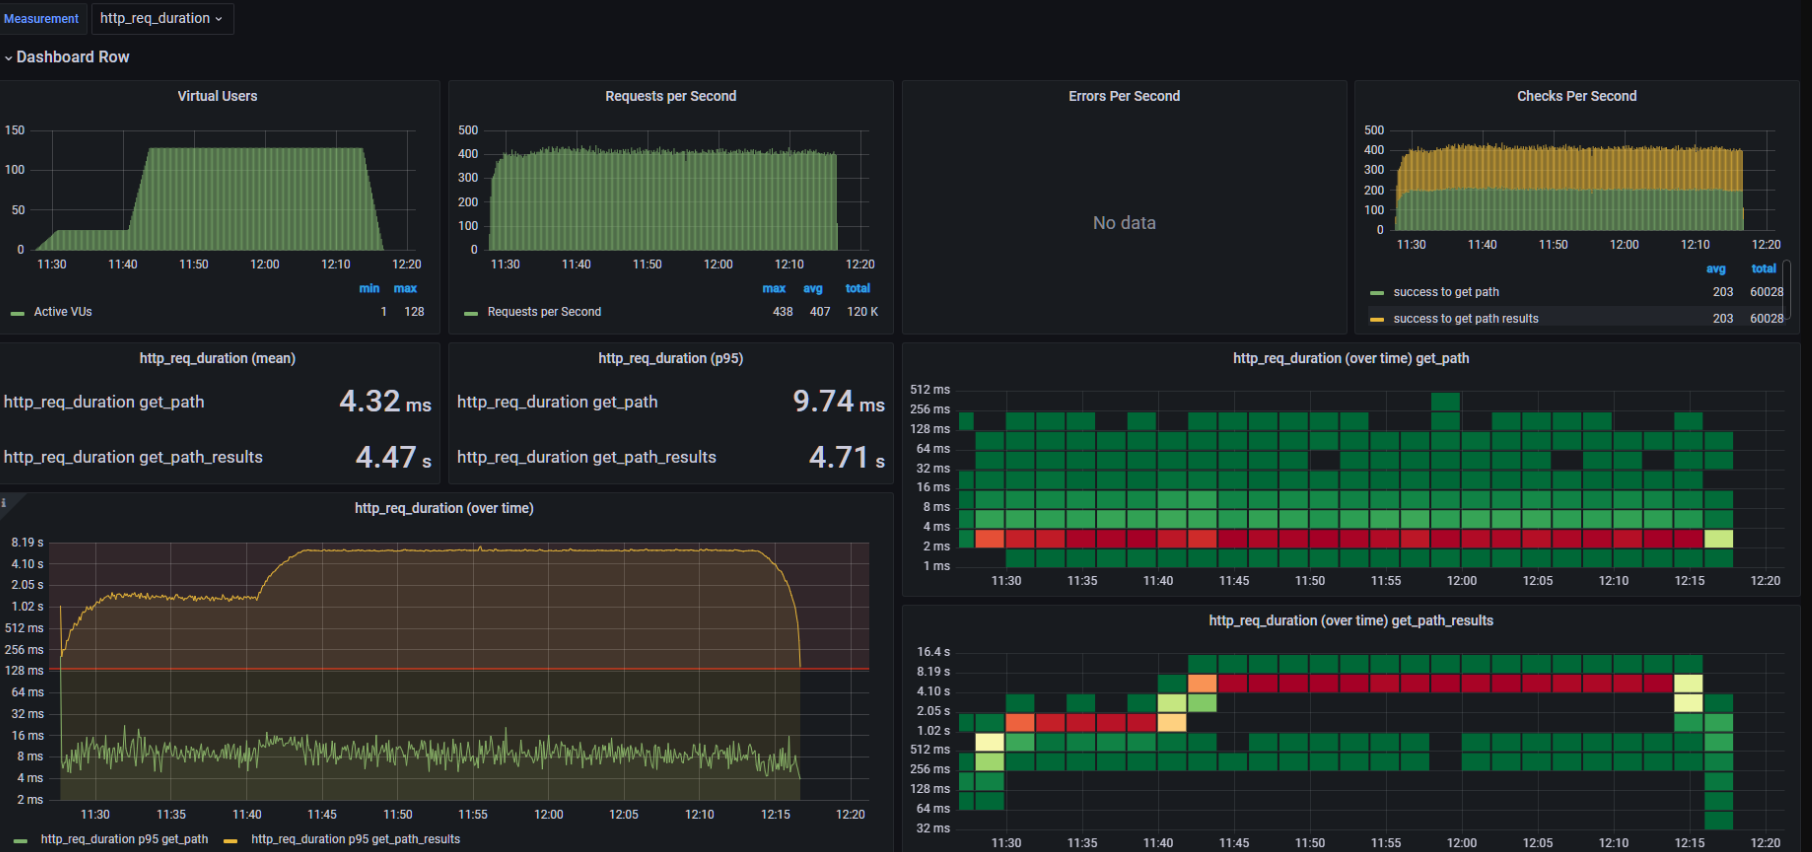Click the yellow 'p95 get_path_results' legend swatch
Screen dimensions: 1812x852
pos(231,840)
